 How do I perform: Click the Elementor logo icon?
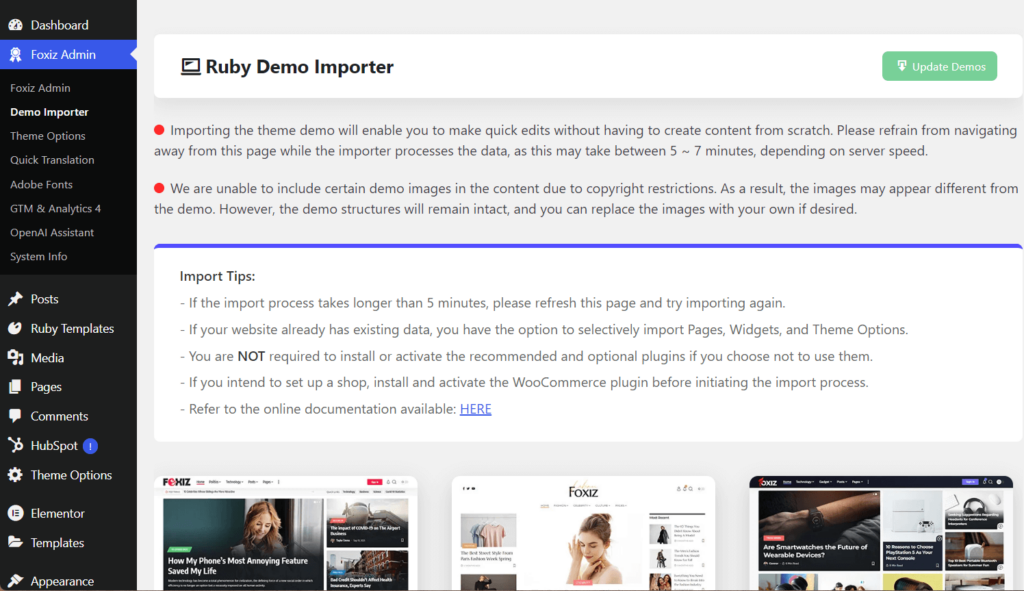[x=15, y=513]
